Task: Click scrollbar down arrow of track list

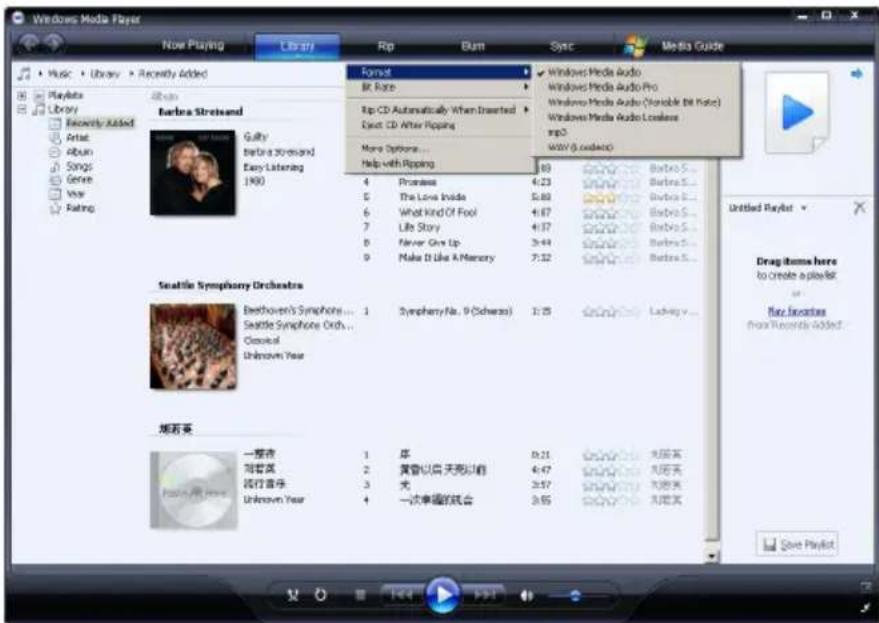Action: (x=711, y=556)
